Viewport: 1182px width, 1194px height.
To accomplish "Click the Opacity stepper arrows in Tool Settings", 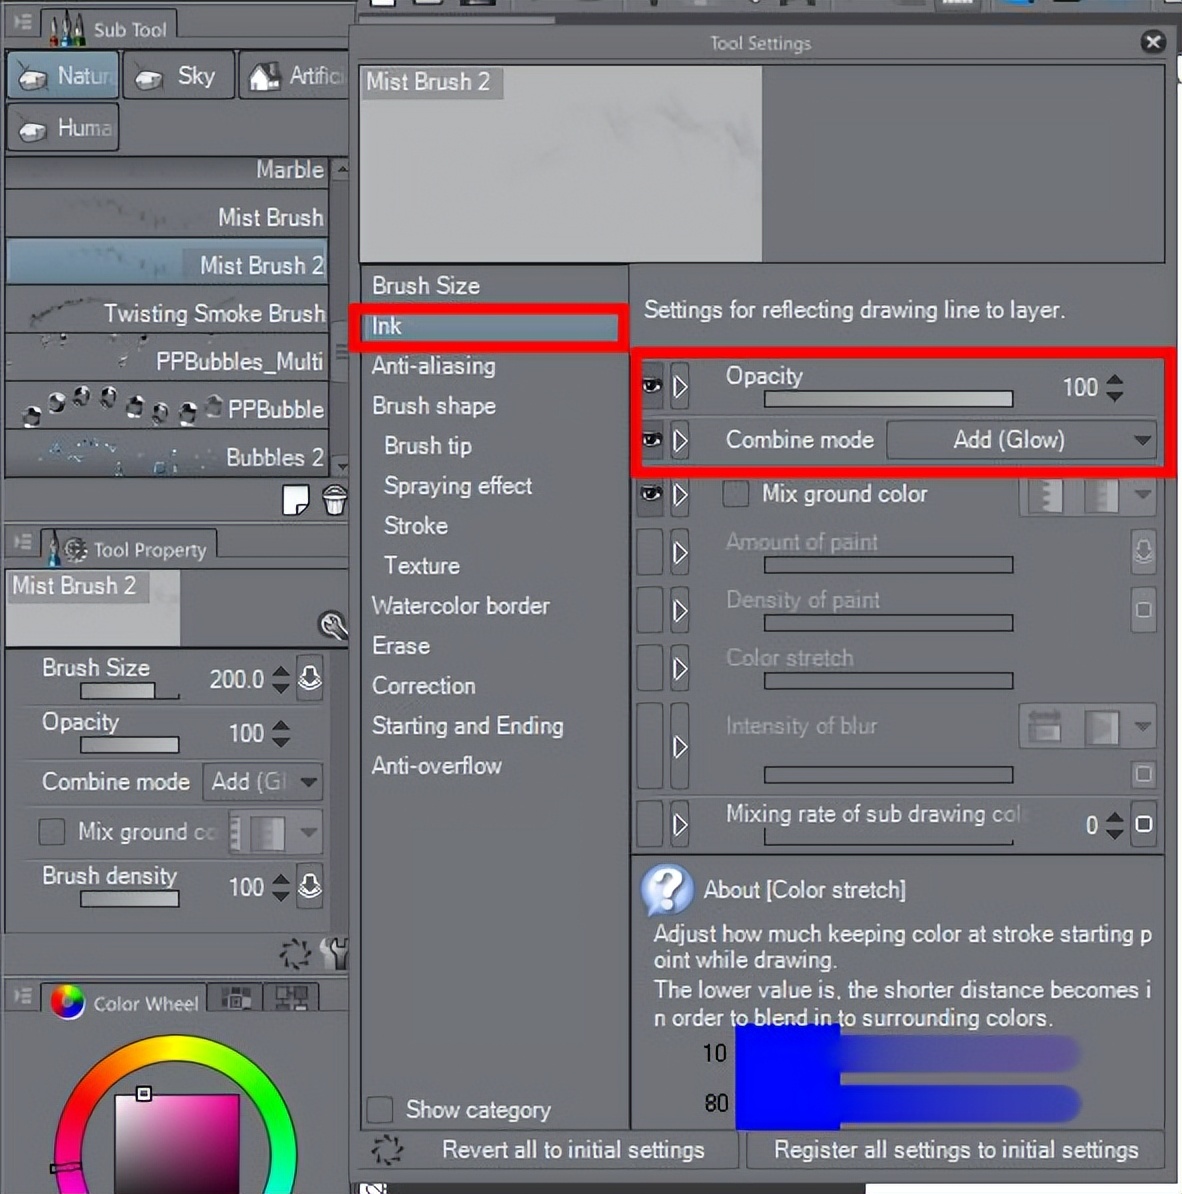I will (x=1114, y=387).
